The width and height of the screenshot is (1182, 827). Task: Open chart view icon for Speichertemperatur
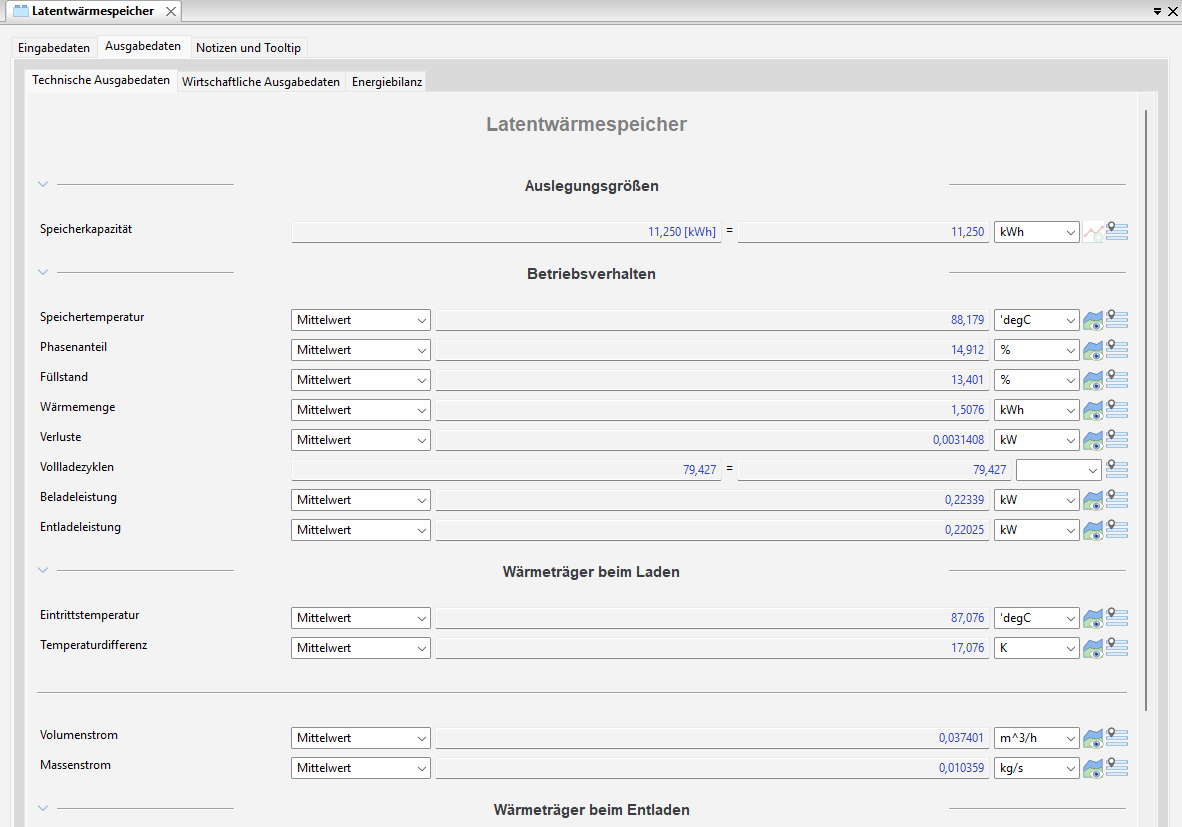pyautogui.click(x=1093, y=320)
